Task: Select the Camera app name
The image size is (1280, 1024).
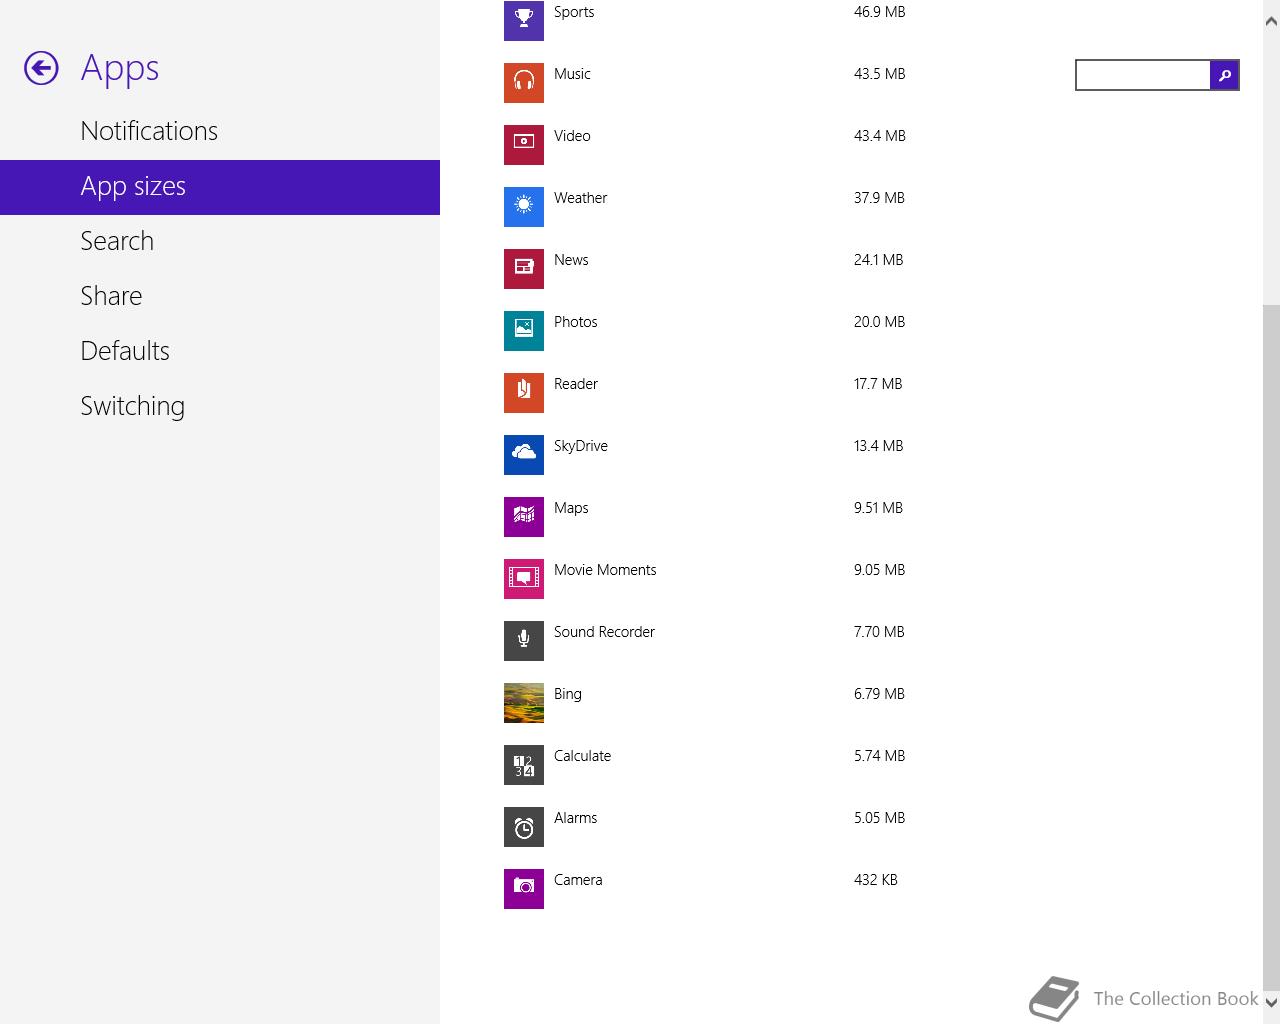Action: click(578, 880)
